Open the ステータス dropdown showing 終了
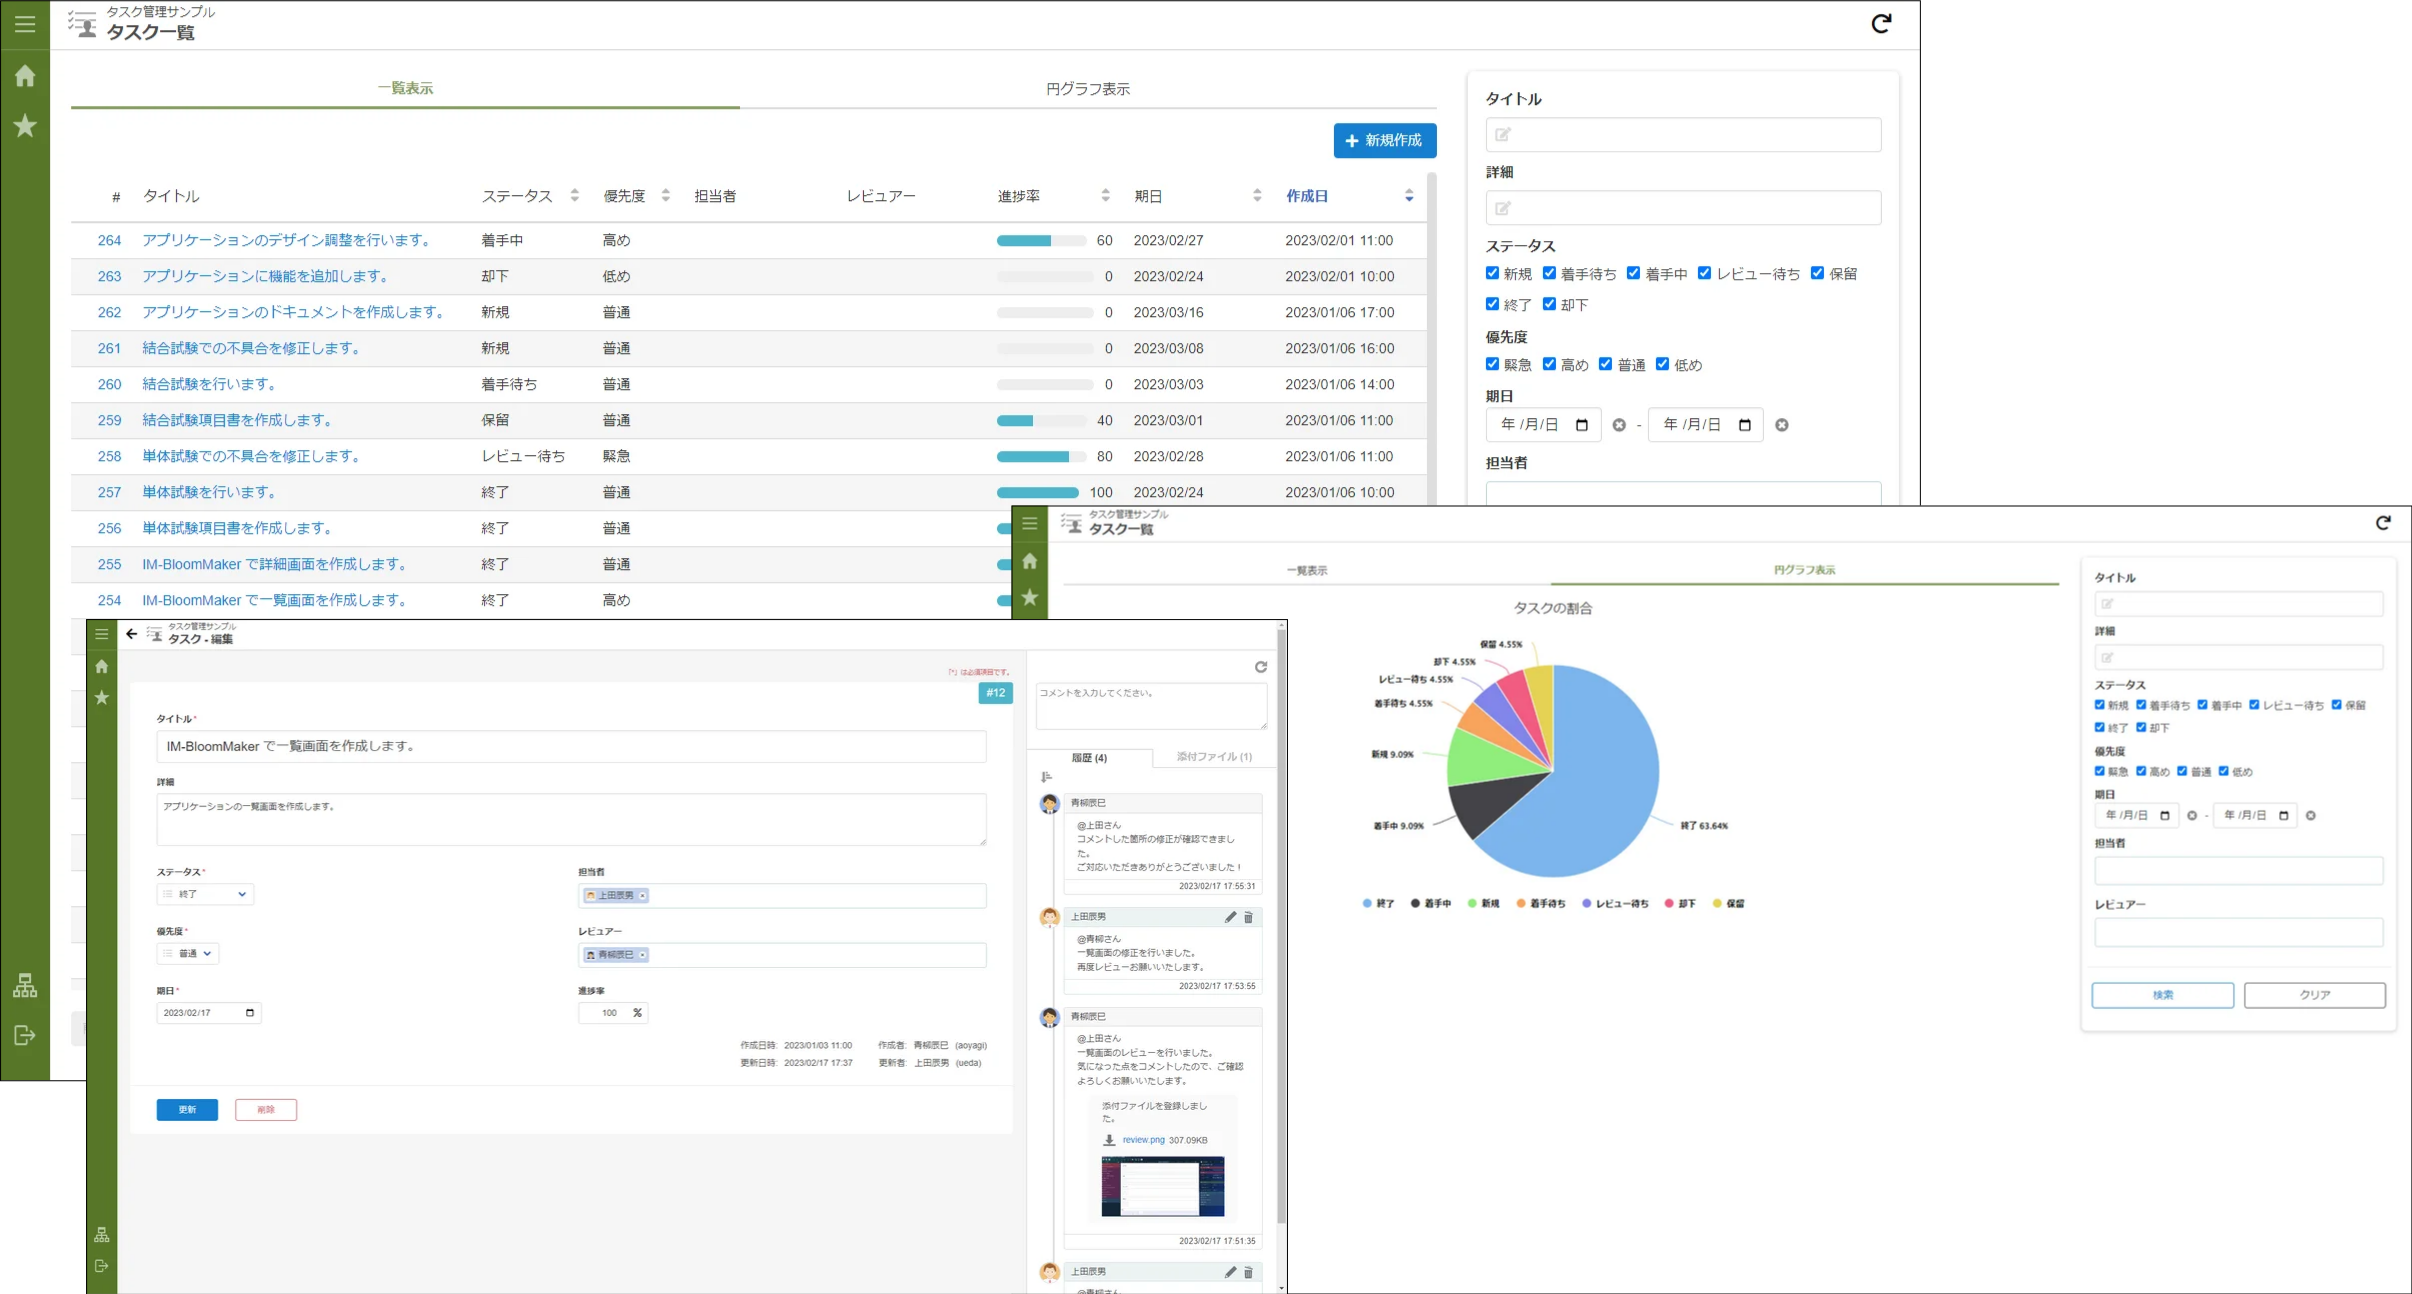Viewport: 2412px width, 1294px height. click(206, 894)
